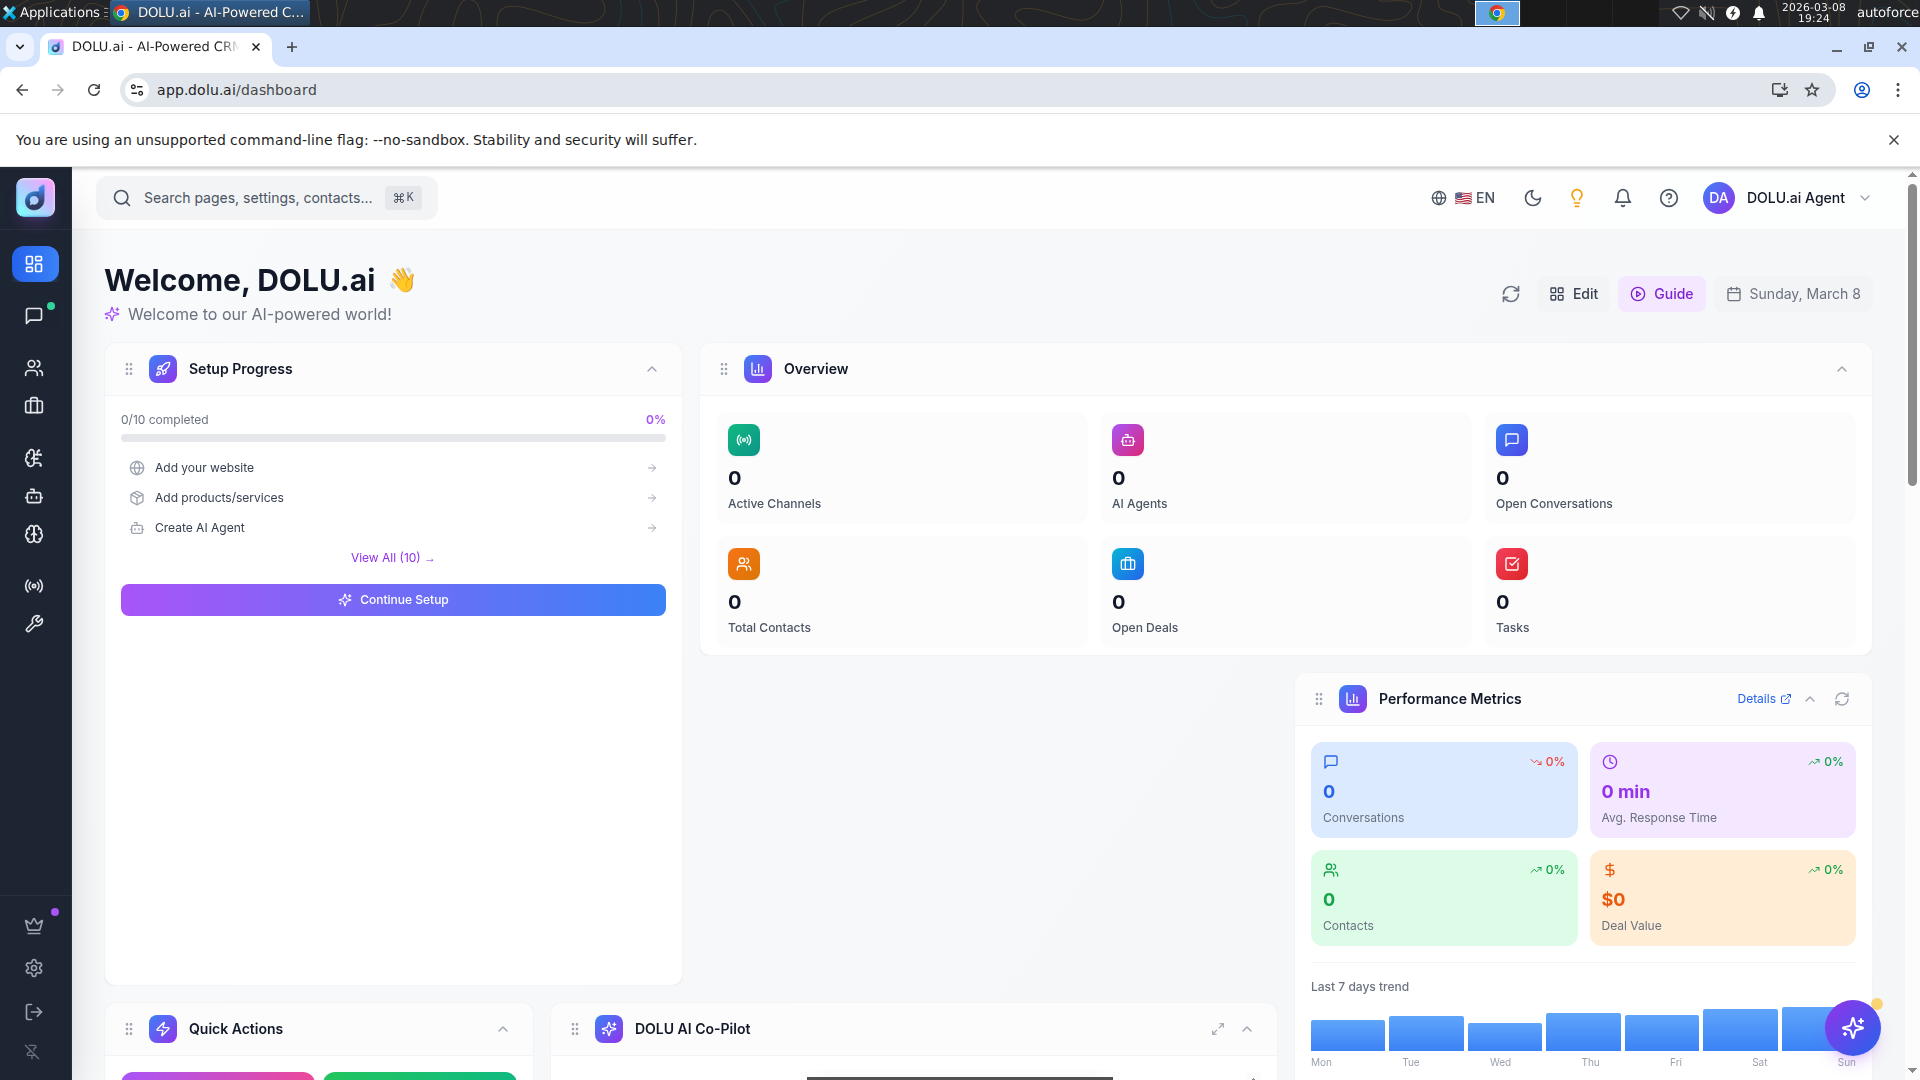This screenshot has height=1080, width=1920.
Task: Click the Edit dashboard button
Action: point(1574,294)
